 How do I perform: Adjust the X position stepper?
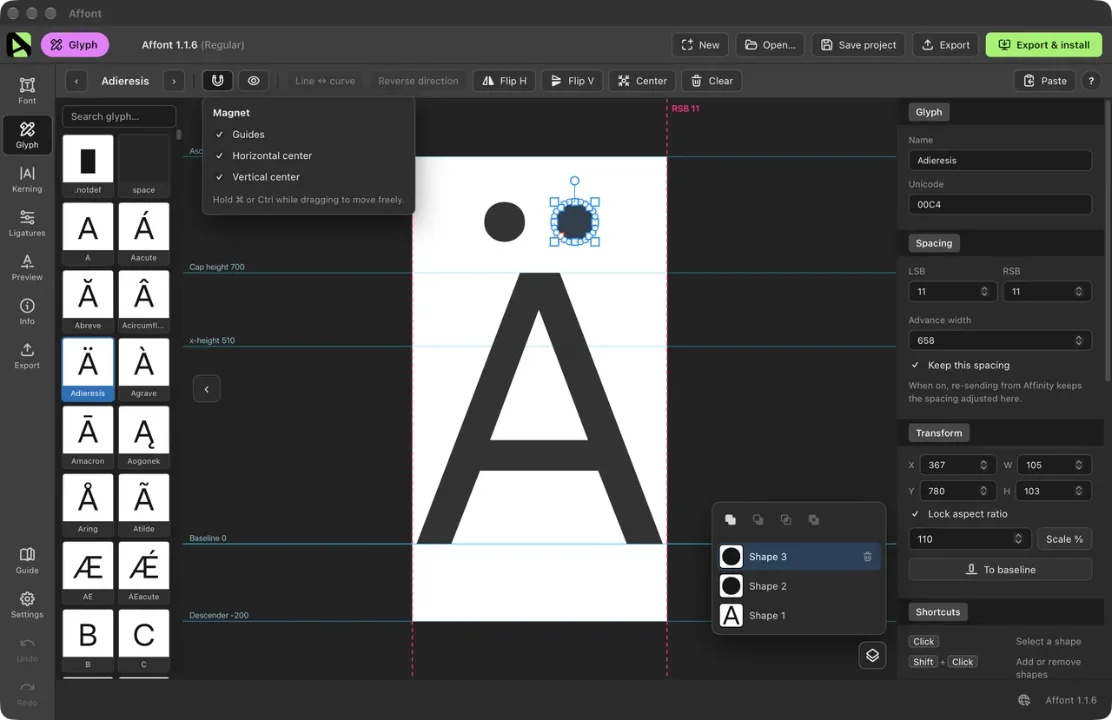coord(983,465)
